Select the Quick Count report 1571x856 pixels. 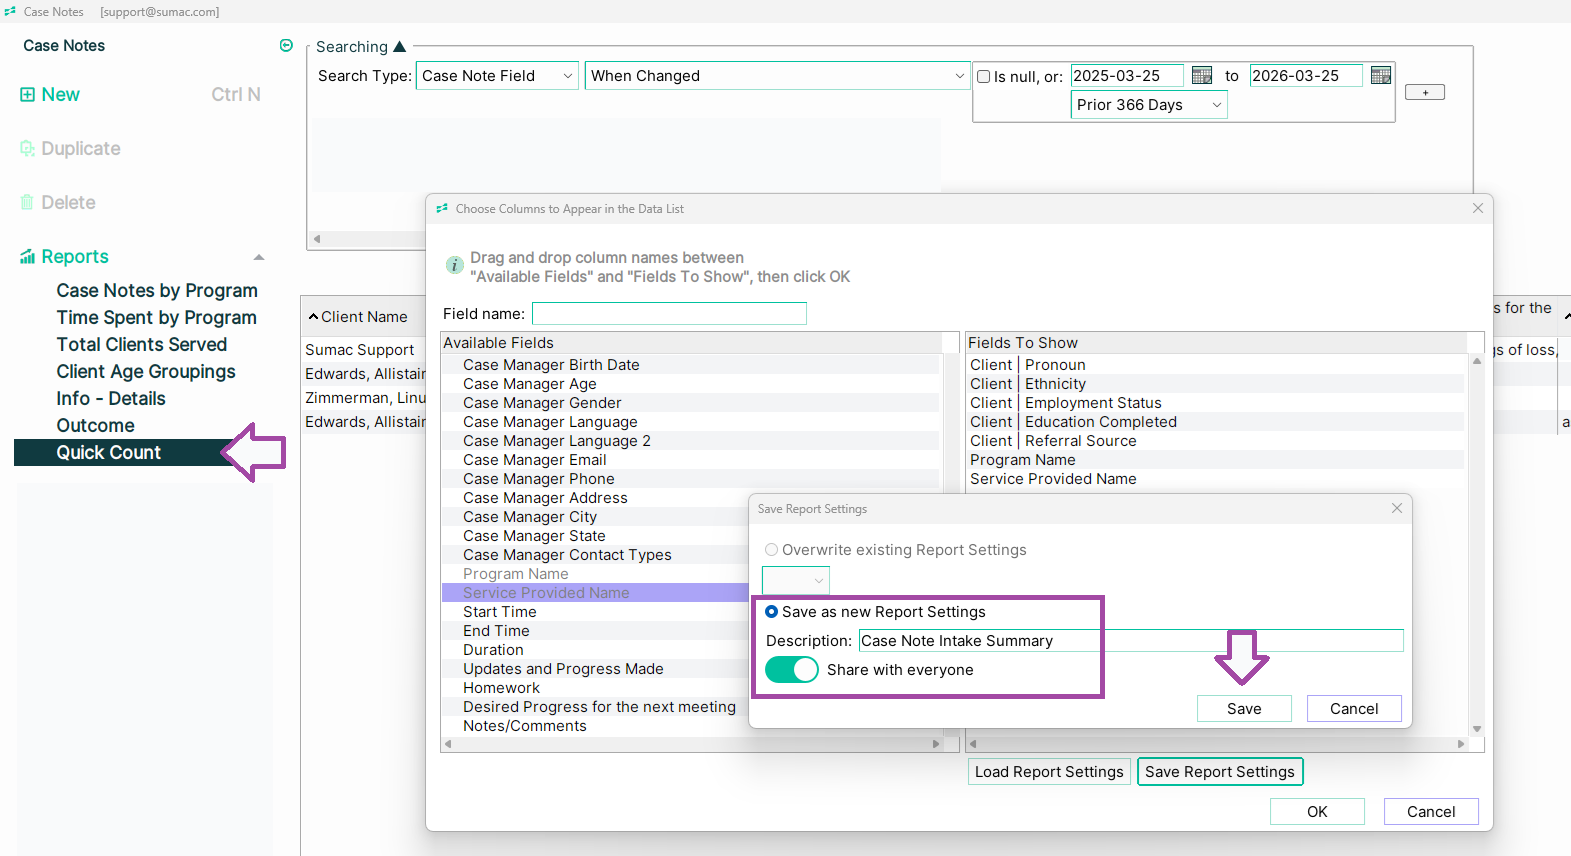[x=108, y=453]
